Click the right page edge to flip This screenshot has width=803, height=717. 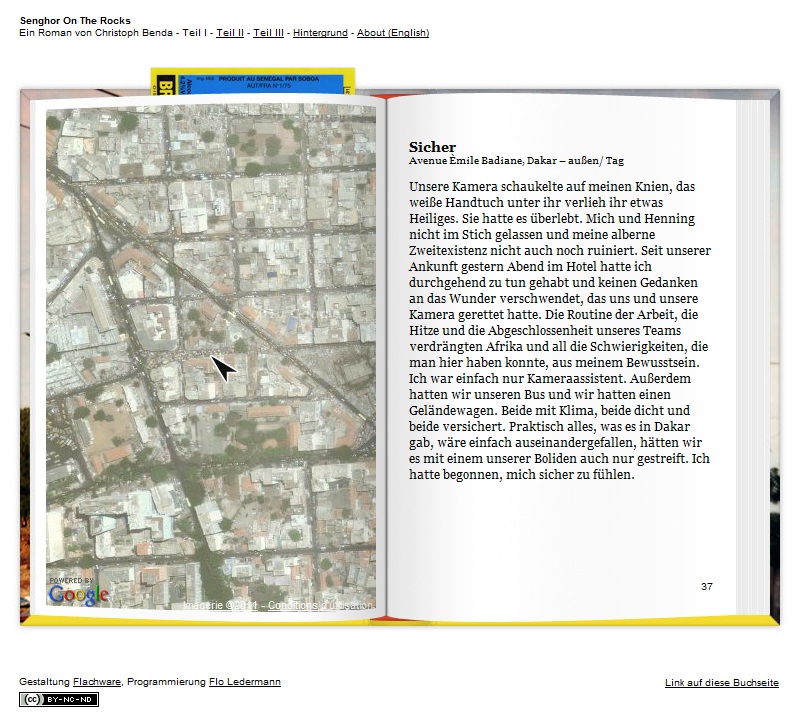tap(754, 357)
